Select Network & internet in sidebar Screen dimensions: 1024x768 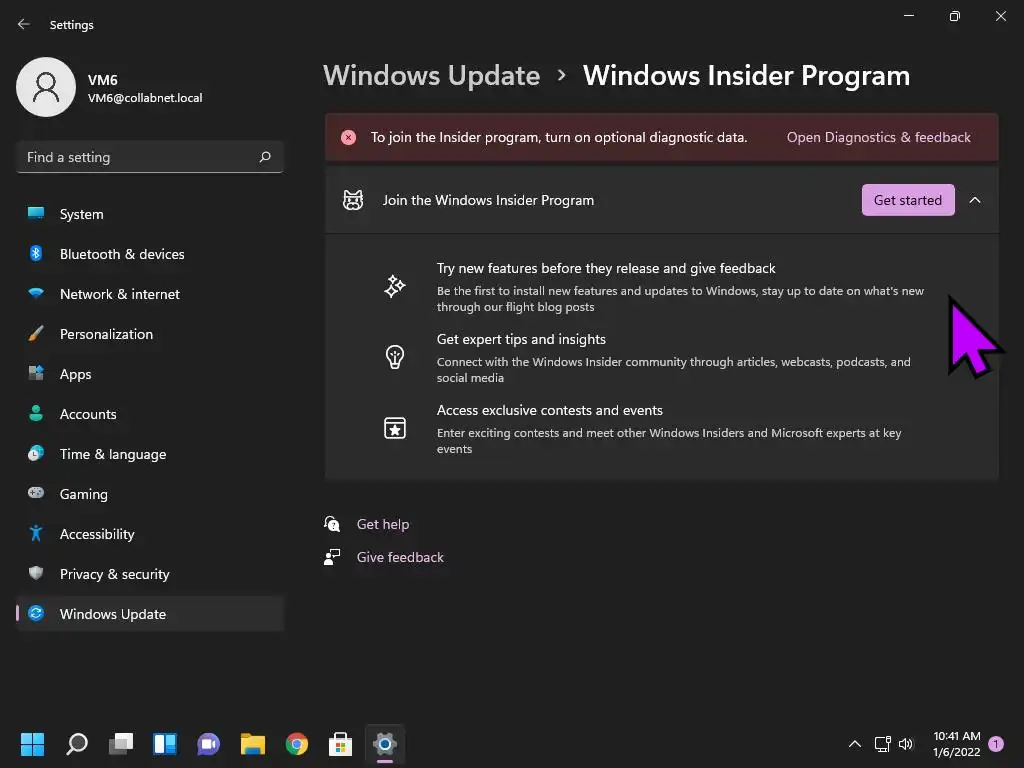(x=150, y=293)
